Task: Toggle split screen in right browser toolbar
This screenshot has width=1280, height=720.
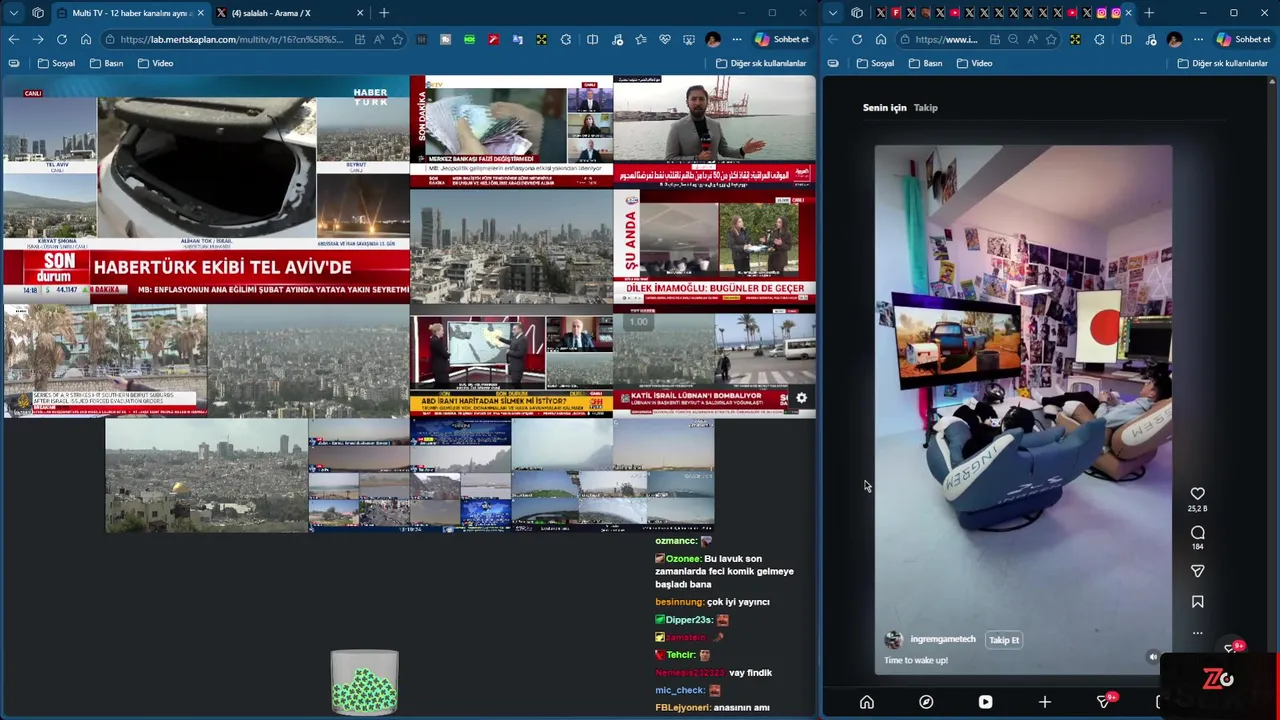Action: [1126, 39]
